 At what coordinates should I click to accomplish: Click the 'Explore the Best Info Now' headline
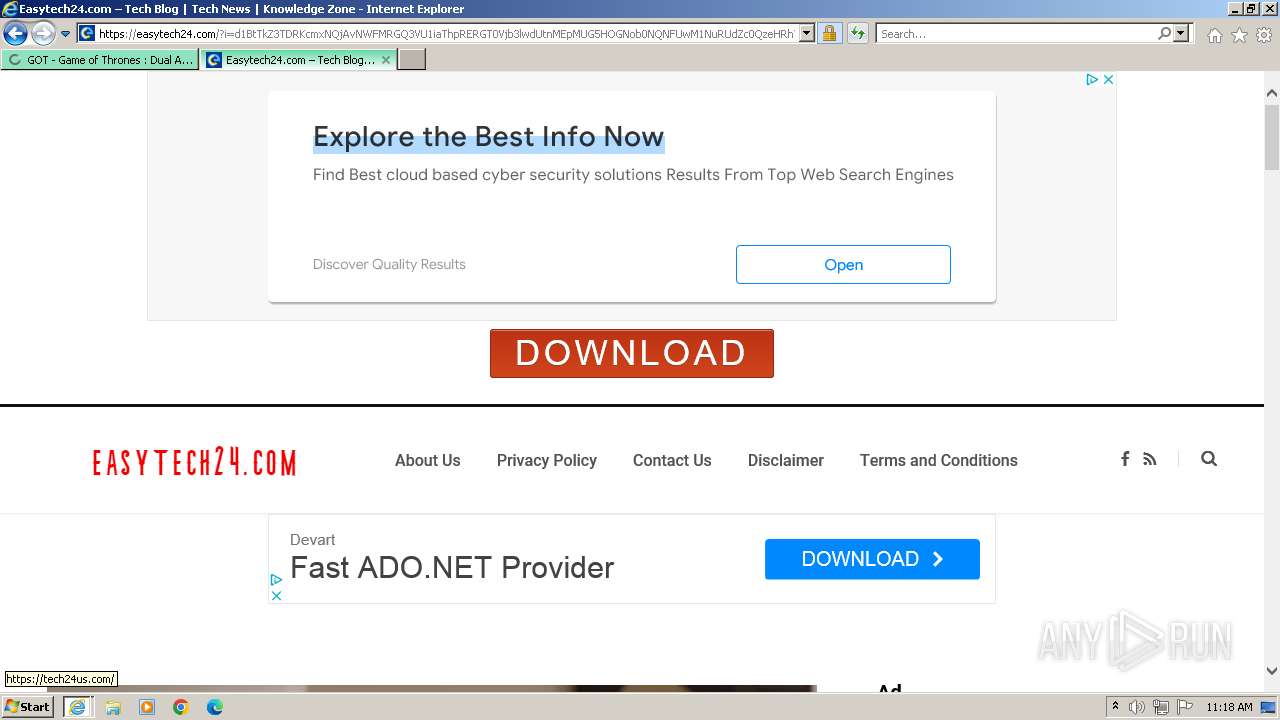pos(488,137)
